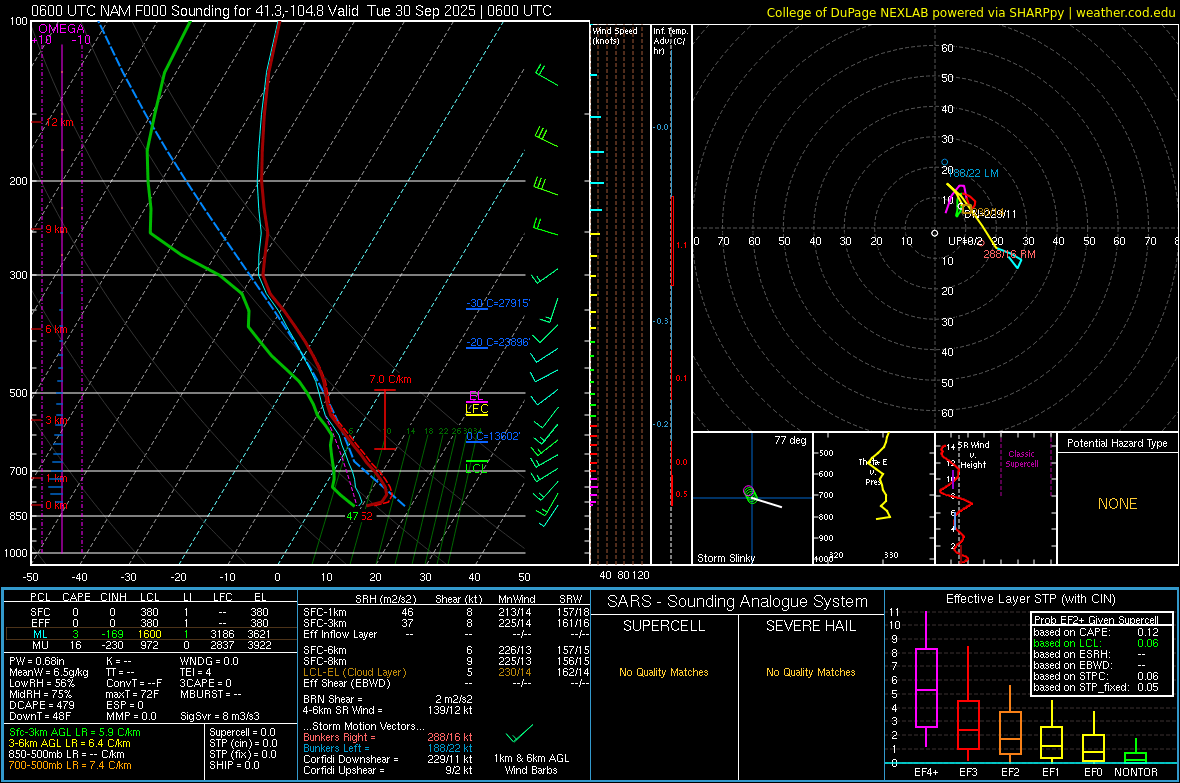
Task: Select the 7.0 C/km lapse rate annotation
Action: click(391, 379)
